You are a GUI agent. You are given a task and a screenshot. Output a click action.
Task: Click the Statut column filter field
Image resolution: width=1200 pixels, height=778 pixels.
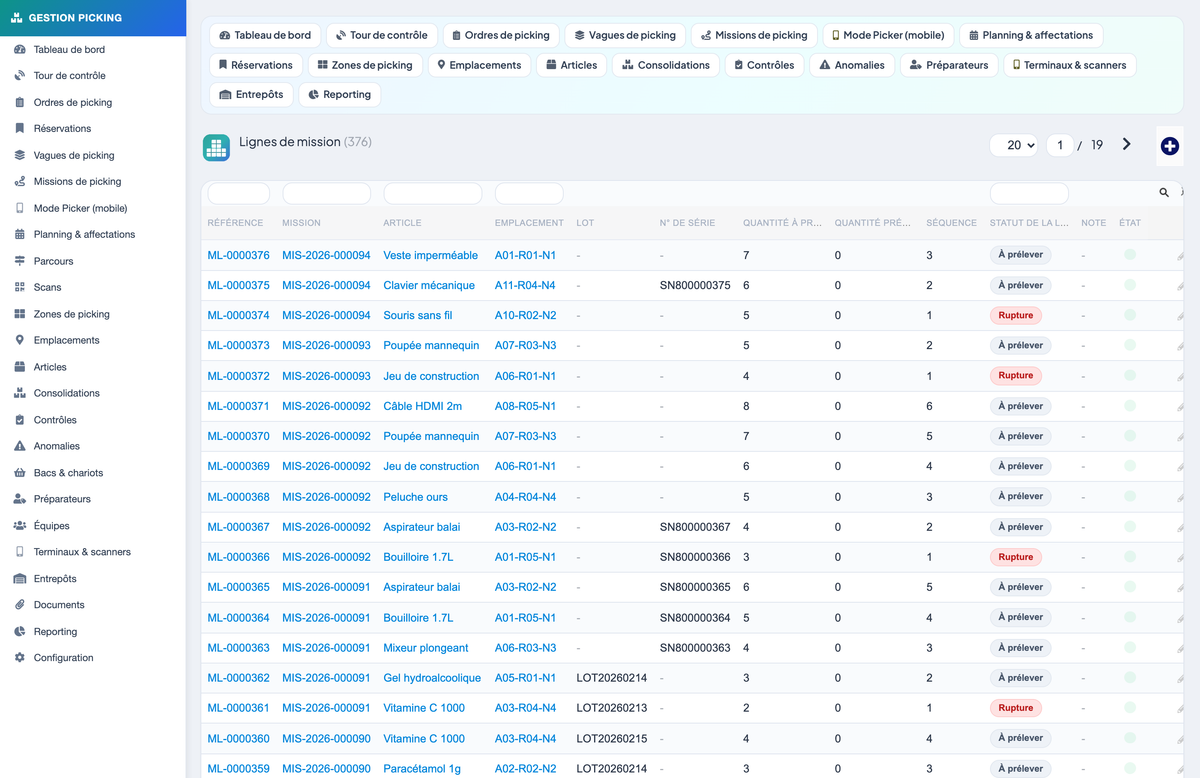coord(1029,193)
